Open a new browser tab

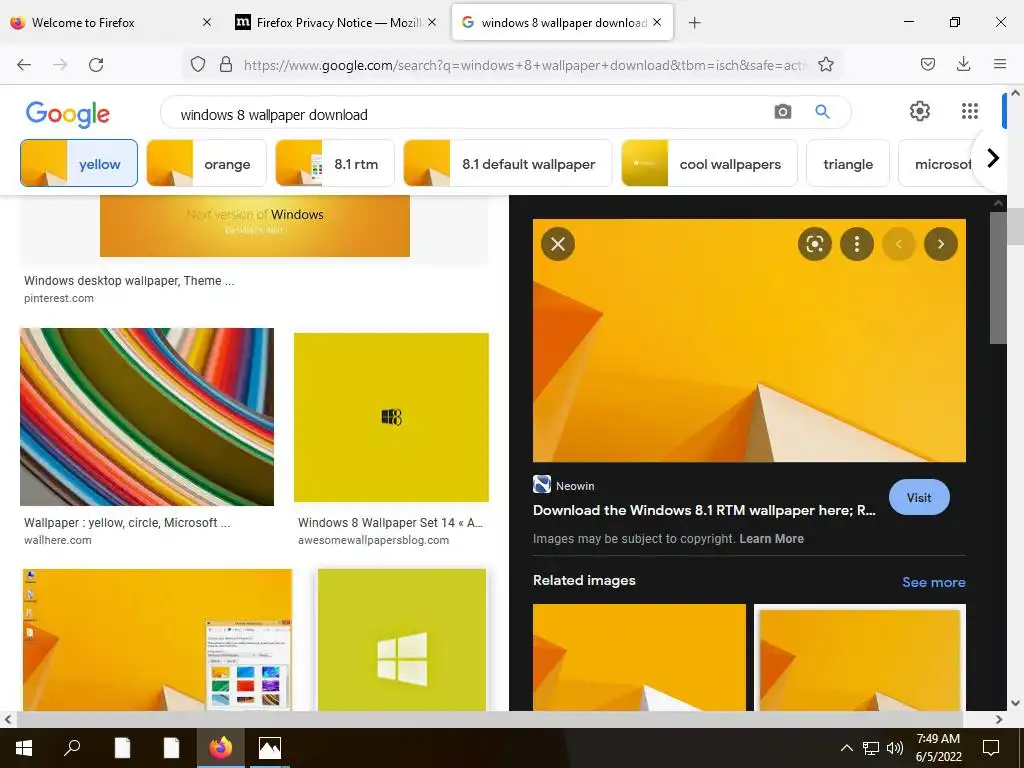[694, 23]
